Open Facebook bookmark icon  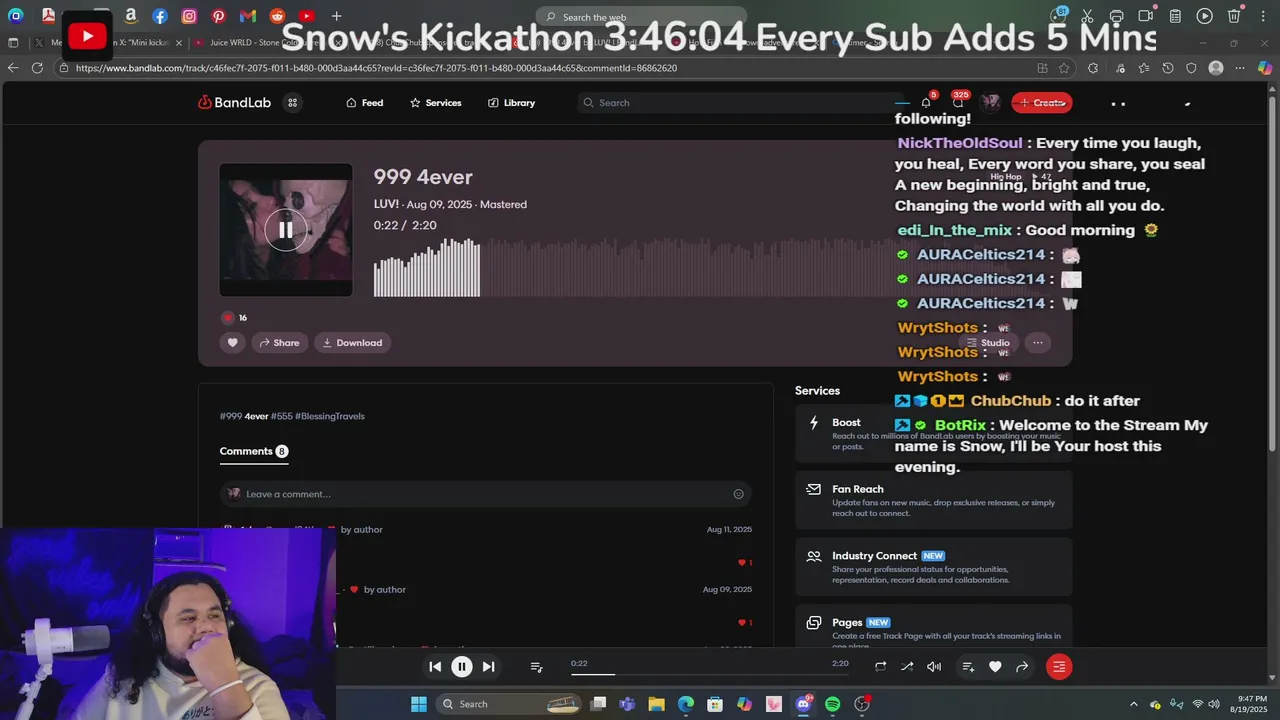[x=160, y=16]
